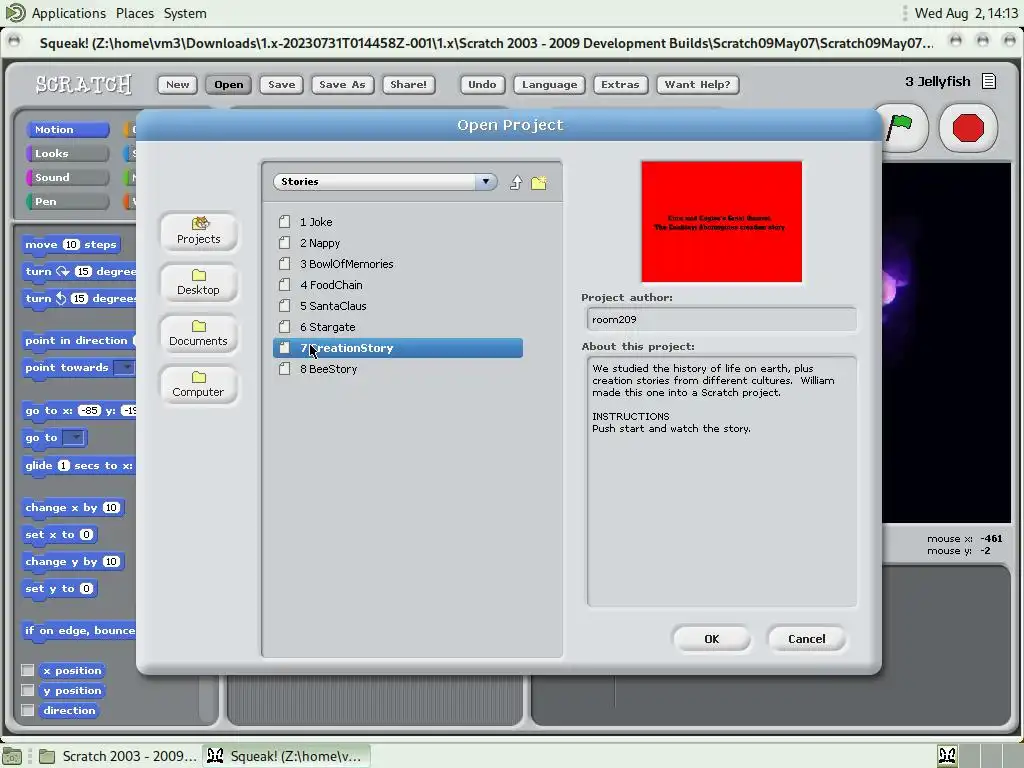Click the set x to 0 block
Image resolution: width=1024 pixels, height=768 pixels.
tap(59, 534)
